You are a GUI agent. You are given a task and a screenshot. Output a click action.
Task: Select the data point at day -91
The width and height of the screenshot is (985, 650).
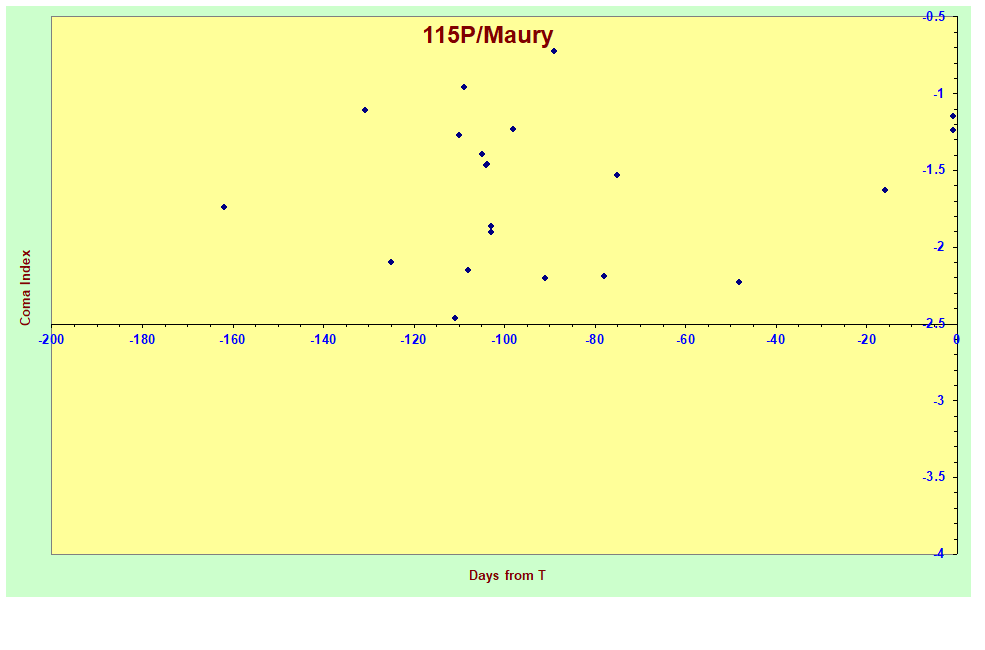[545, 278]
